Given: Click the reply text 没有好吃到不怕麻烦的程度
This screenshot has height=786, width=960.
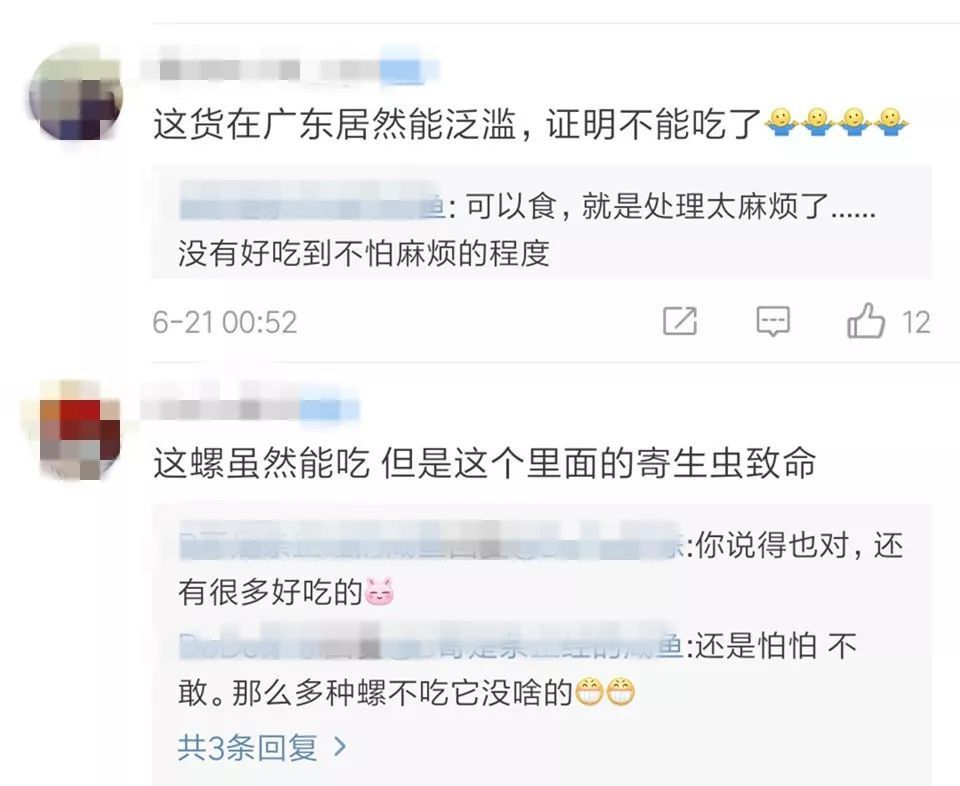Looking at the screenshot, I should click(364, 253).
